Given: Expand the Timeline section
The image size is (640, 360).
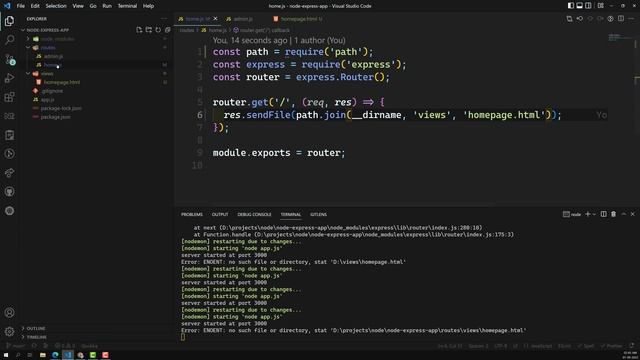Looking at the screenshot, I should pos(36,337).
